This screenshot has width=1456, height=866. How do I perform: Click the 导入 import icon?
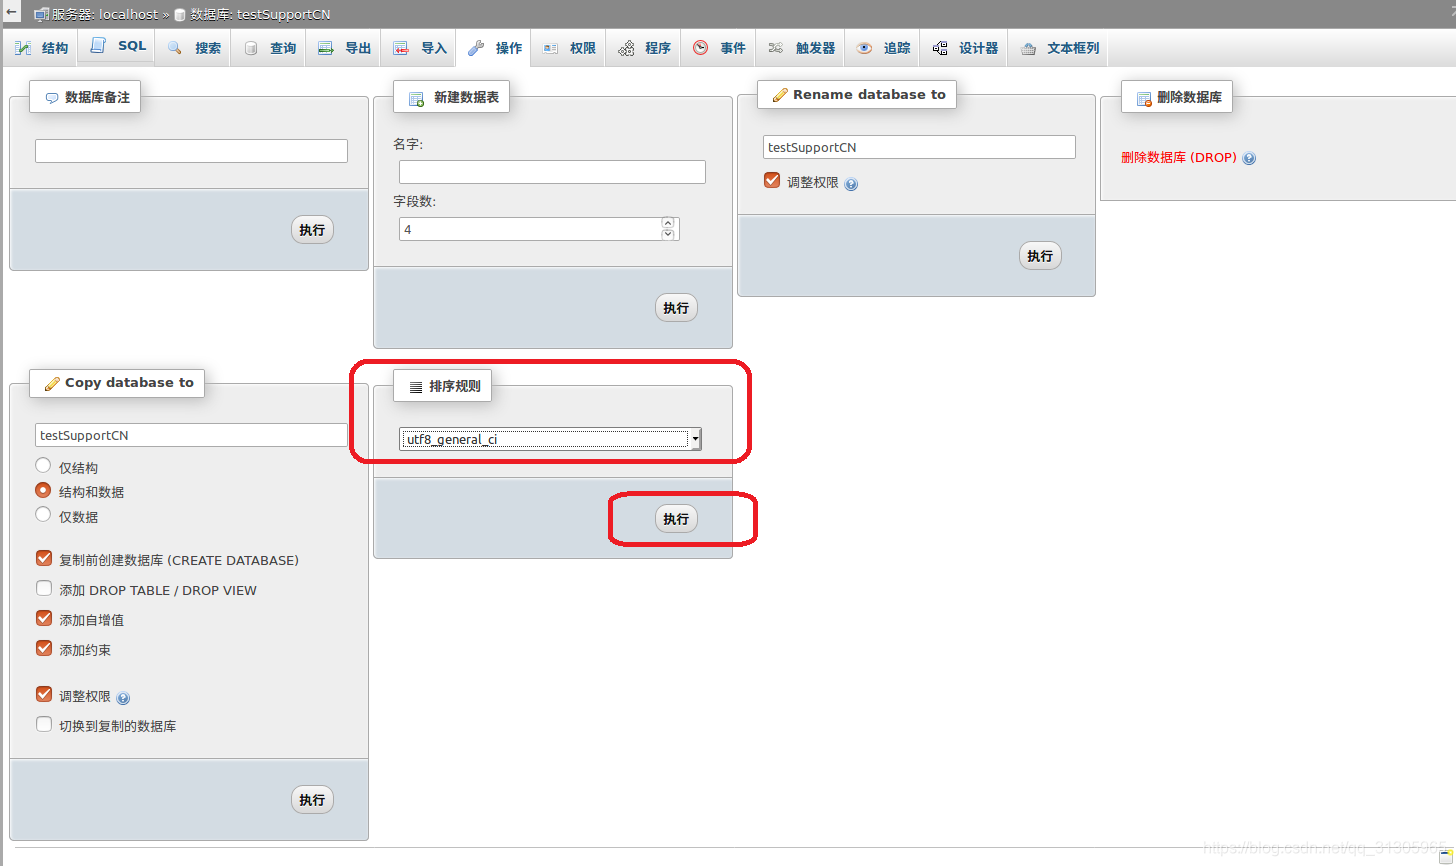(401, 48)
